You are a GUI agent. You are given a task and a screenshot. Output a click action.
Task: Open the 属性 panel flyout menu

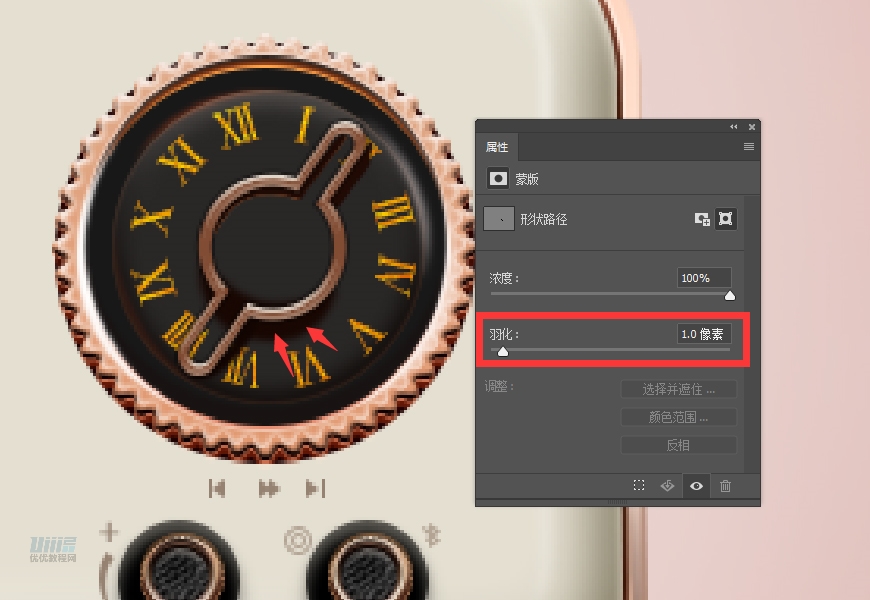[748, 147]
